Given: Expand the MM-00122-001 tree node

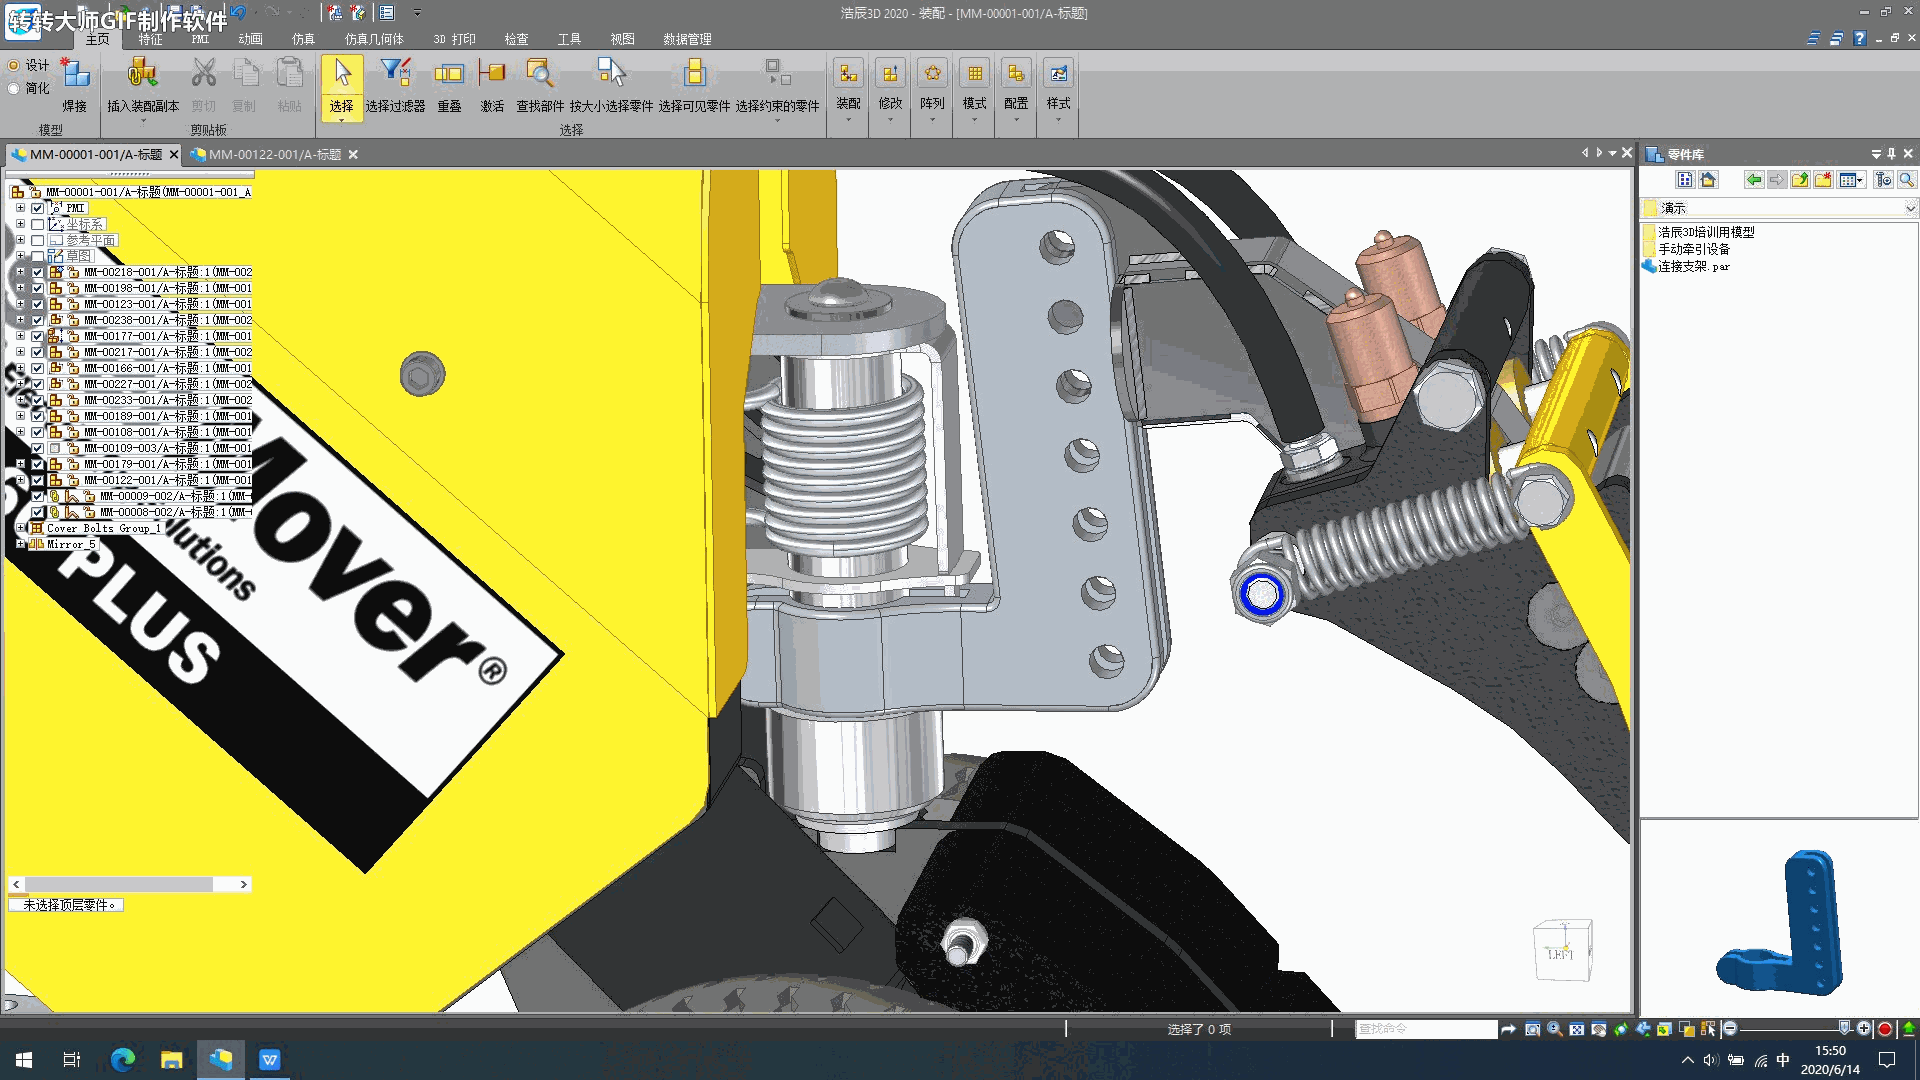Looking at the screenshot, I should coord(20,480).
